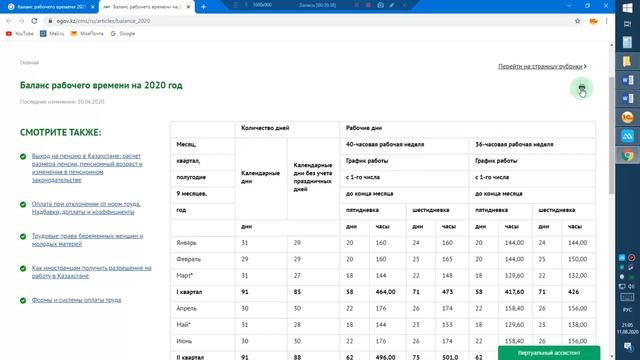Open the Mail.ru bookmark
This screenshot has width=640, height=360.
coord(52,33)
